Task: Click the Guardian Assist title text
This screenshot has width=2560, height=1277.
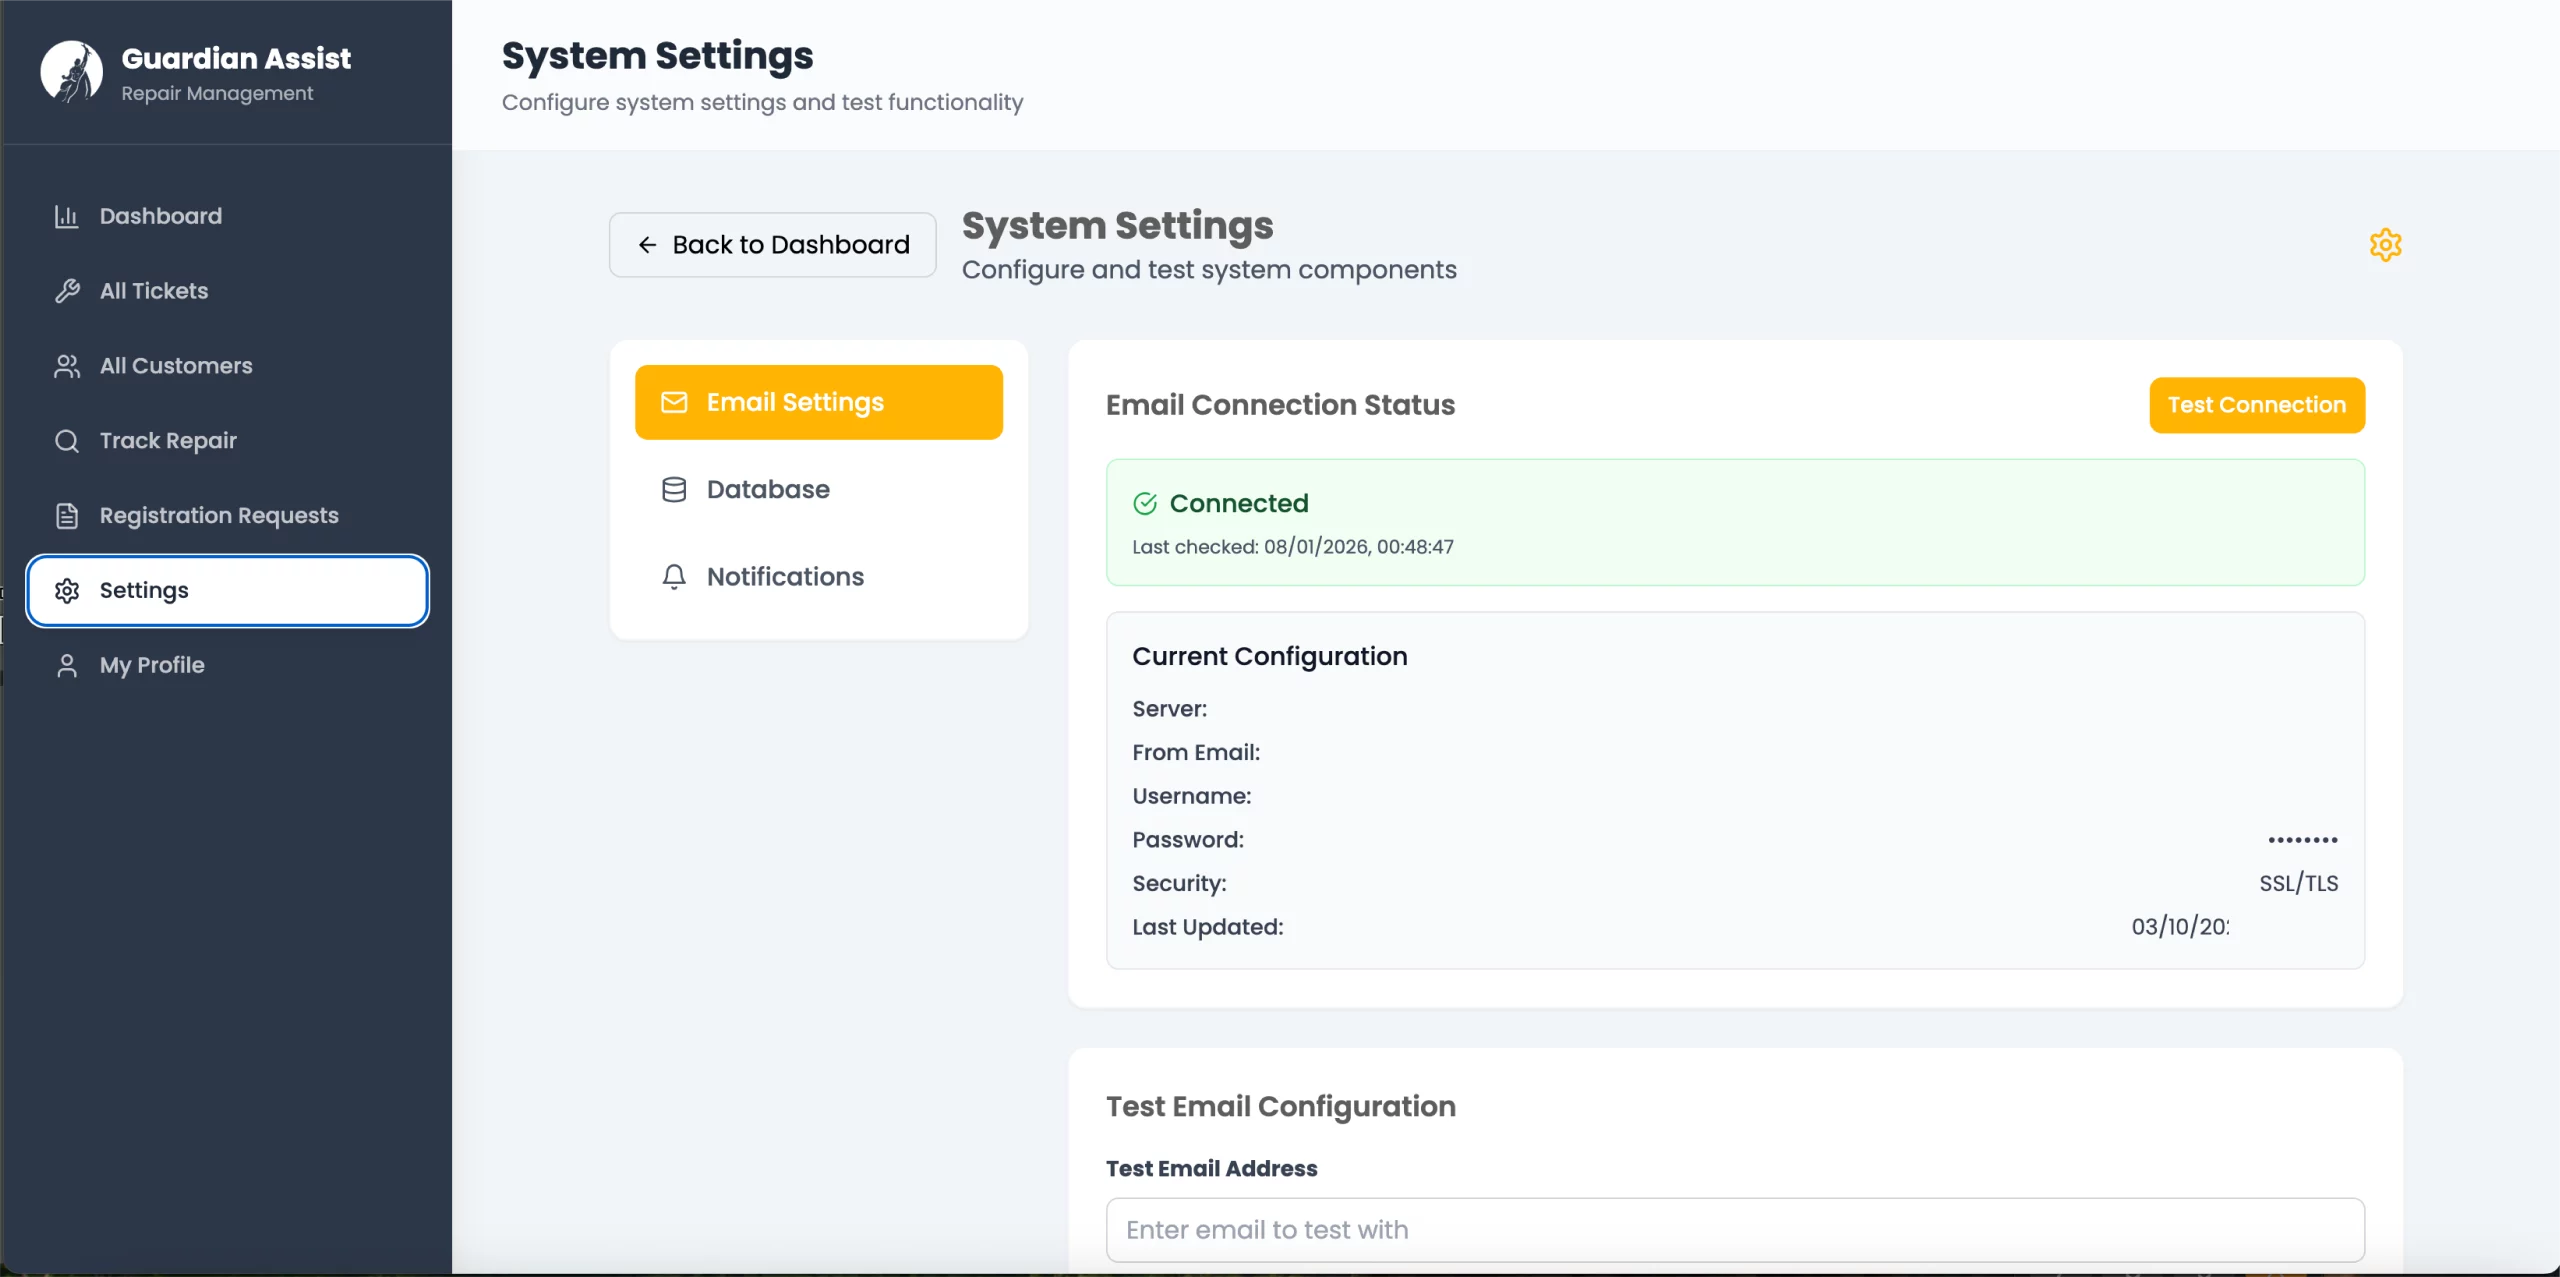Action: tap(236, 58)
